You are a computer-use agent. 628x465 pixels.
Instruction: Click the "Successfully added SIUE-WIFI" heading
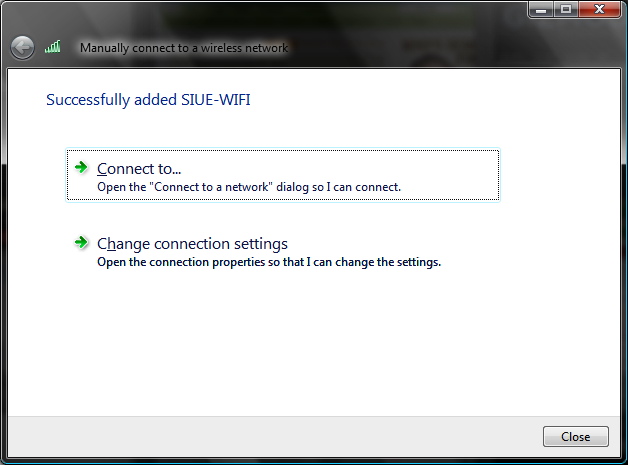point(155,100)
